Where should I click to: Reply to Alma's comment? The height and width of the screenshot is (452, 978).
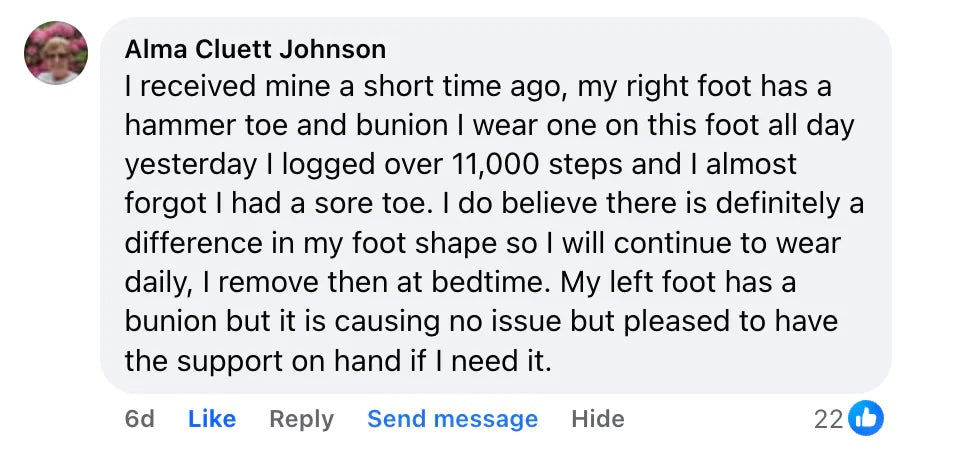click(x=301, y=419)
